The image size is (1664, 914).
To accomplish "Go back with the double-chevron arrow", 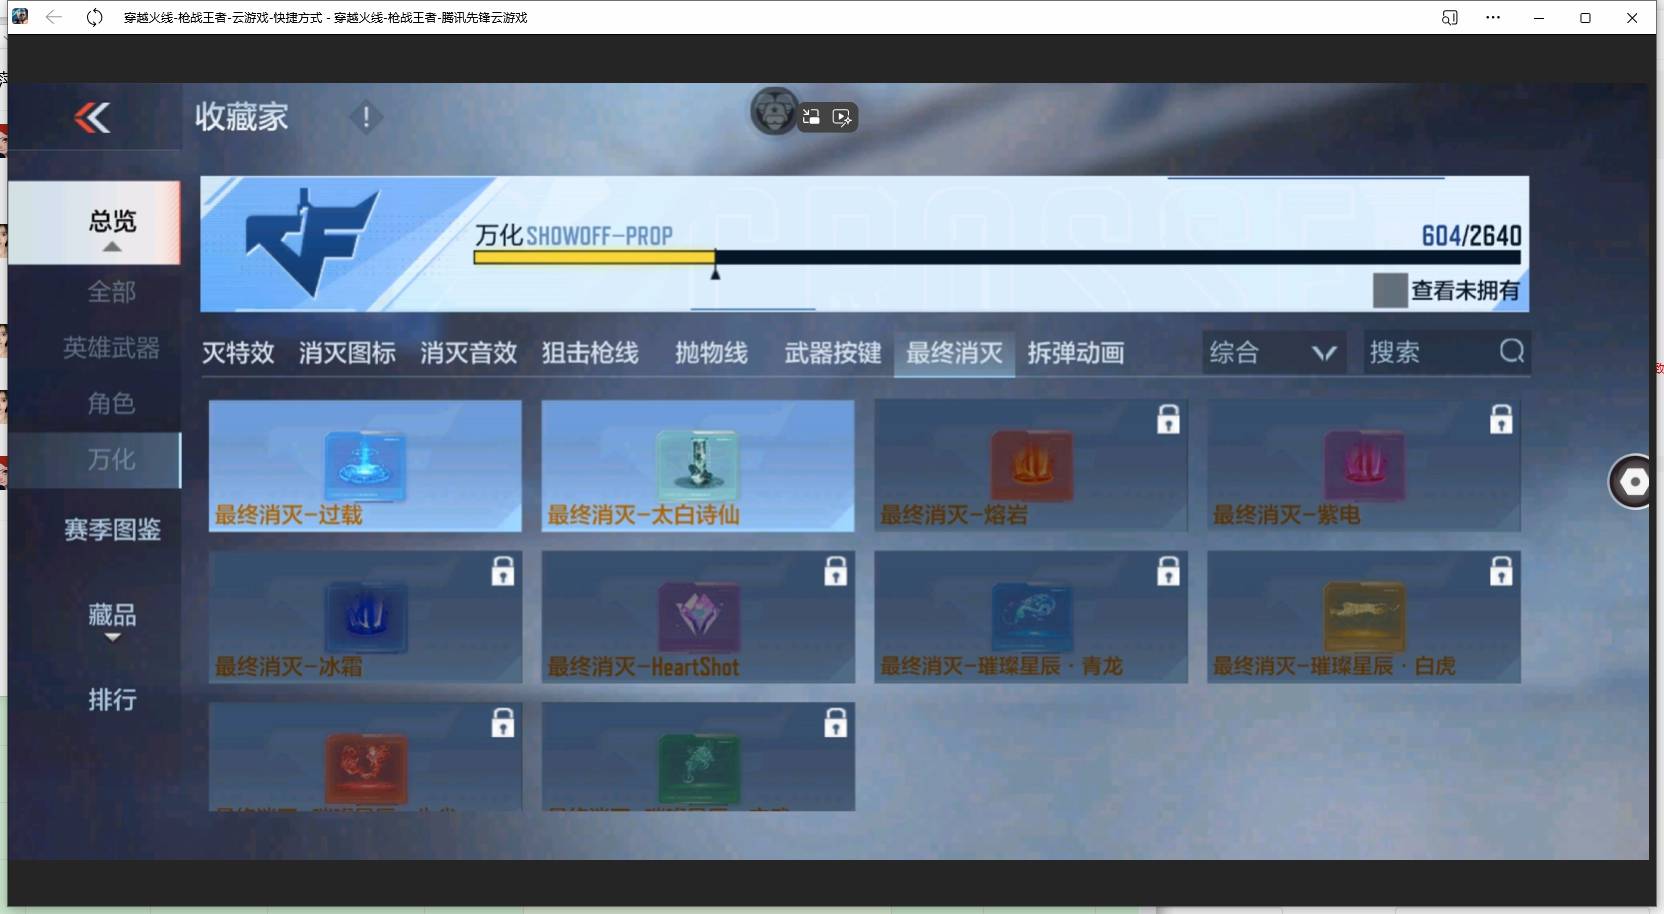I will [92, 118].
